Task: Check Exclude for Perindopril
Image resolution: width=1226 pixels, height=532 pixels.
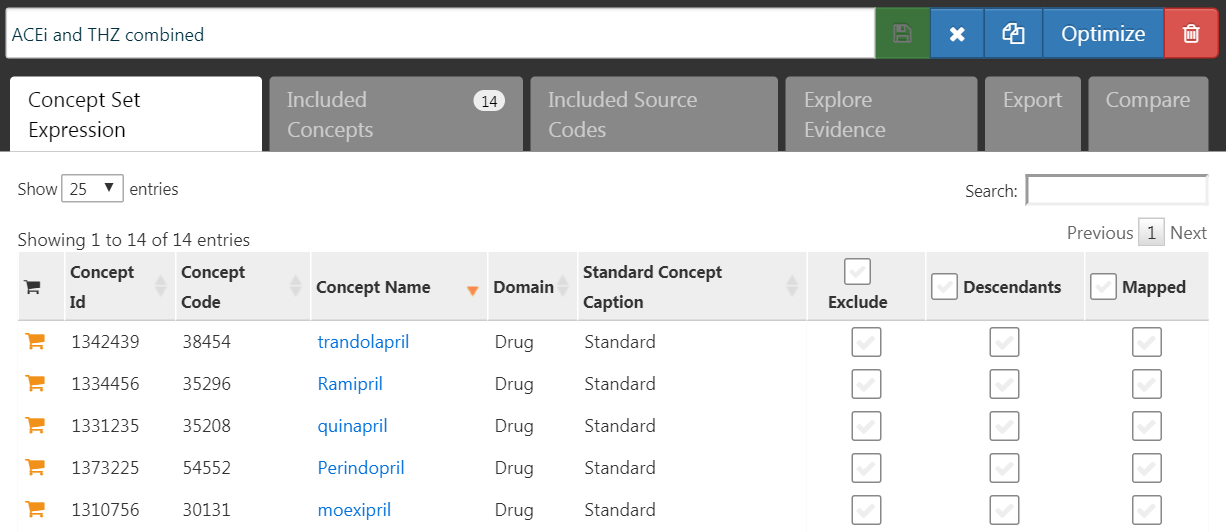Action: (866, 468)
